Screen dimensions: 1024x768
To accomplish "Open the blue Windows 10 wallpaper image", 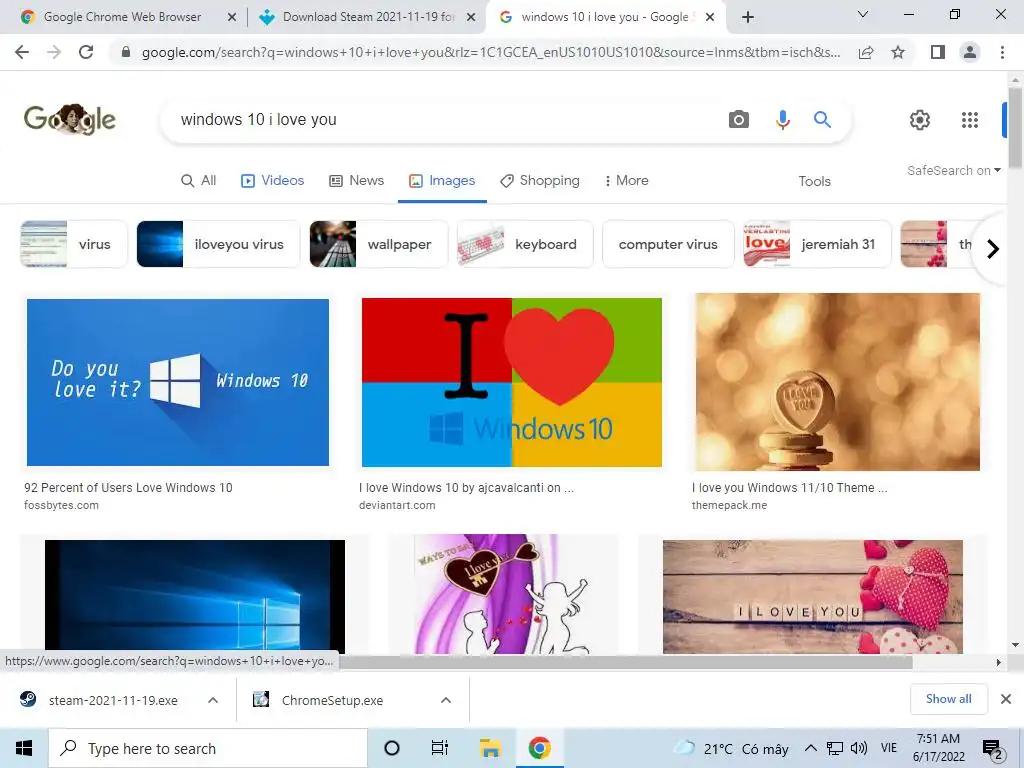I will coord(195,596).
